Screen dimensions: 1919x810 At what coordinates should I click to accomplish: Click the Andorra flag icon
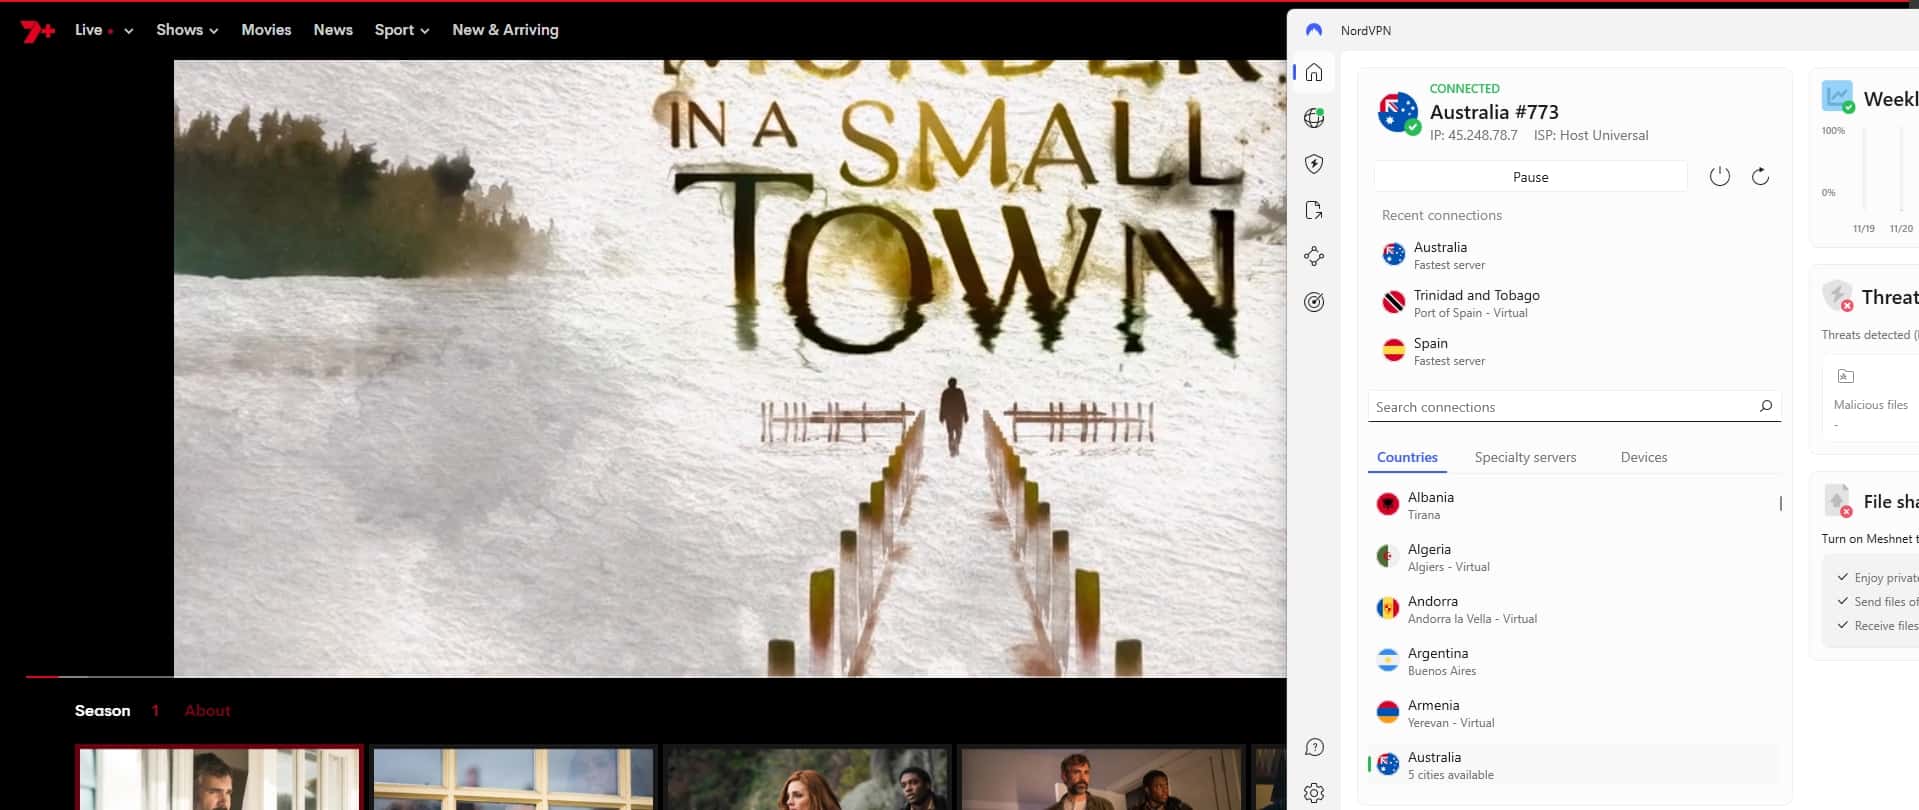click(x=1387, y=609)
